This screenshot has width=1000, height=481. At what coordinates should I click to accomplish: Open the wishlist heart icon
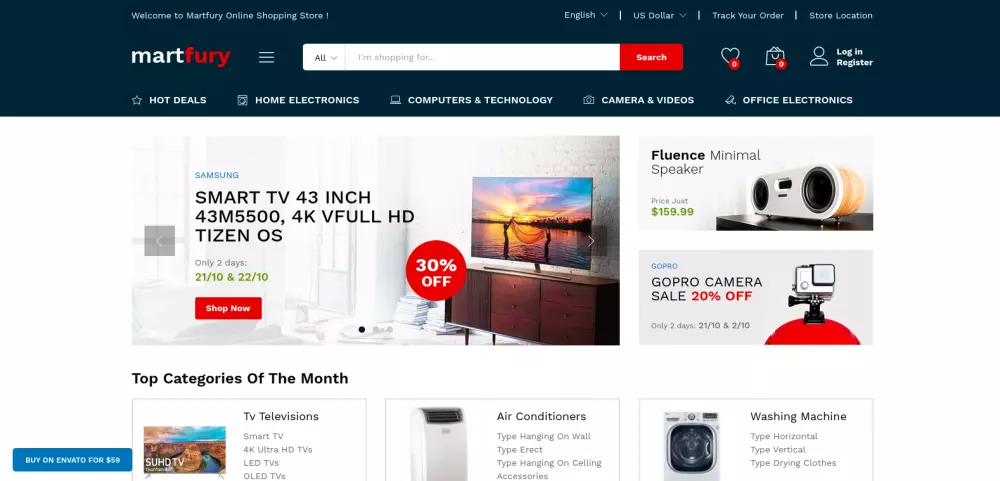coord(730,57)
